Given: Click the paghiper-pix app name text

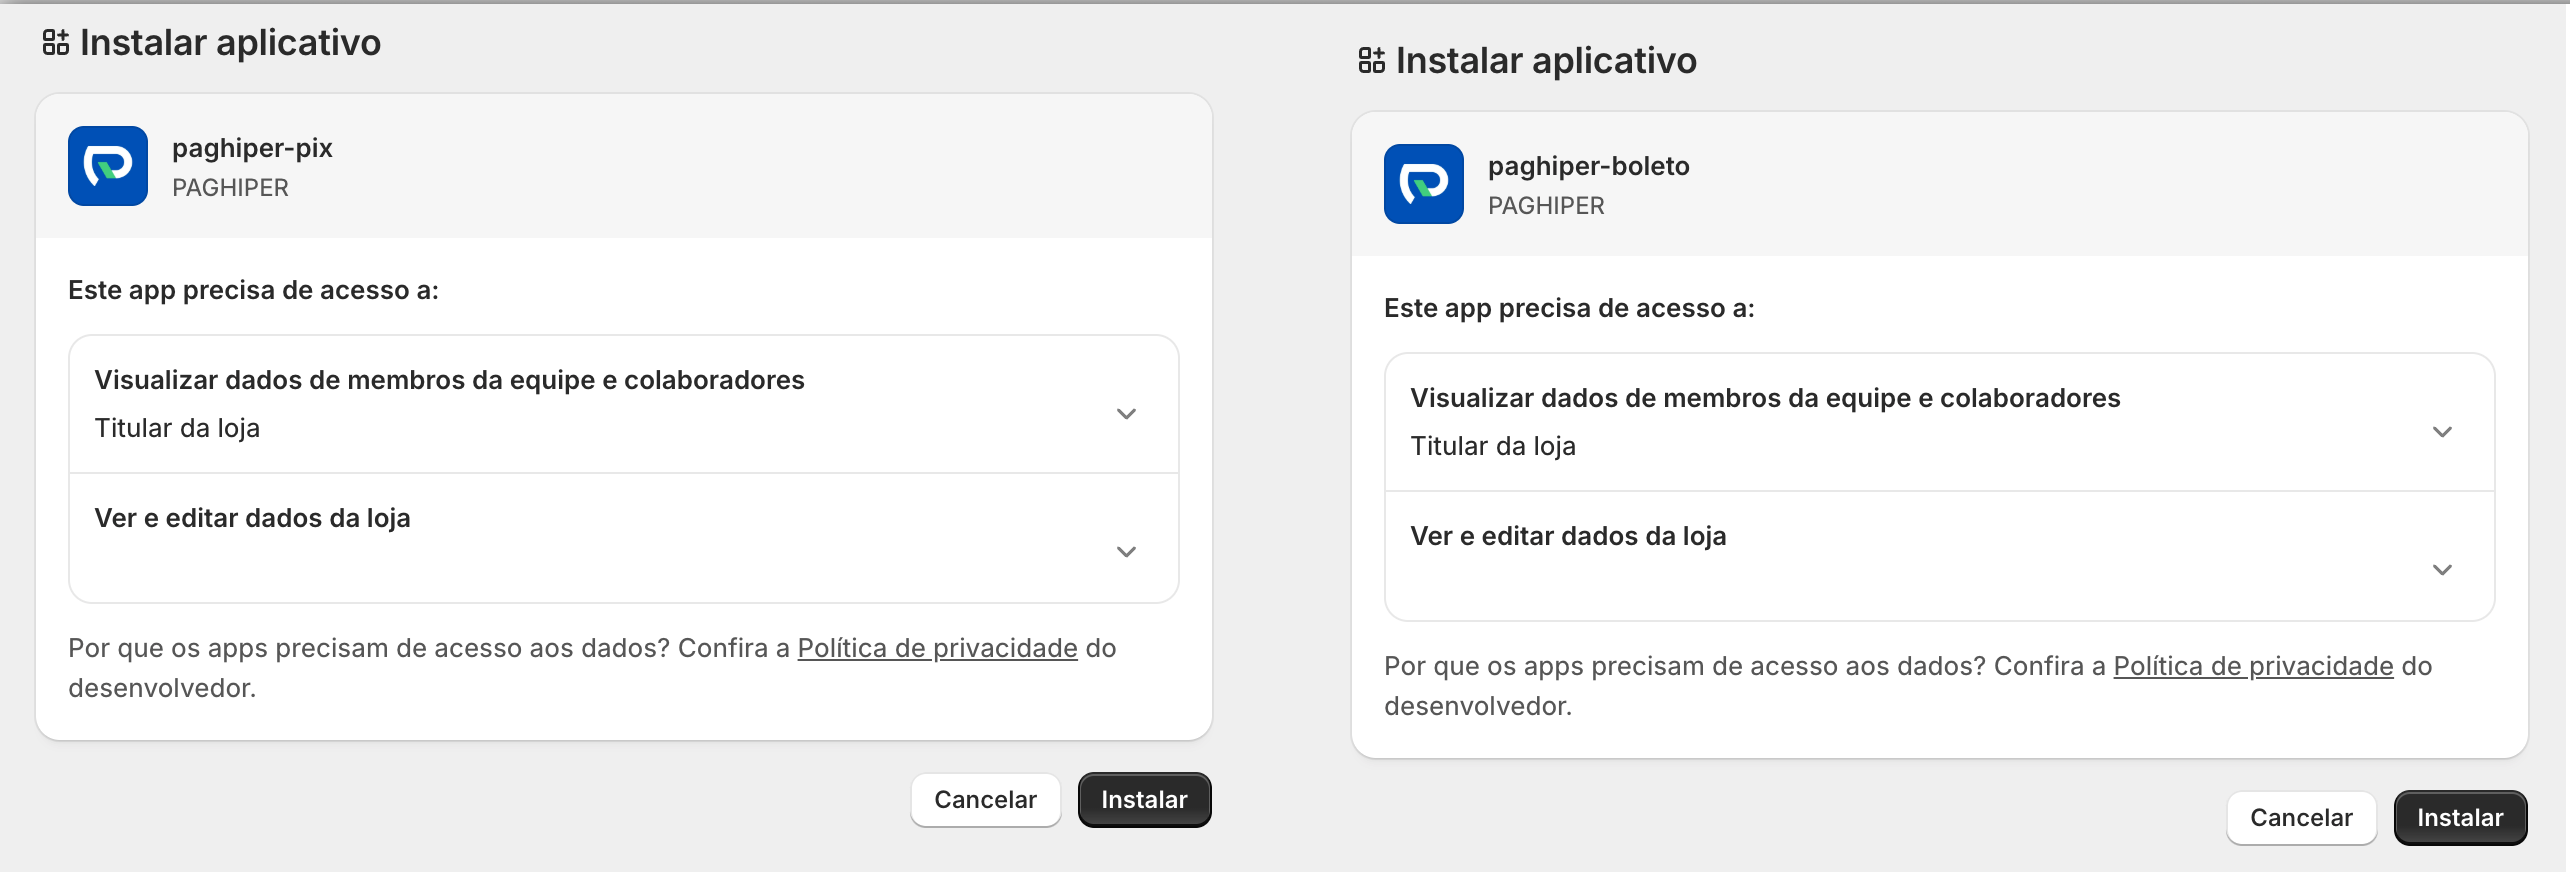Looking at the screenshot, I should pyautogui.click(x=252, y=148).
